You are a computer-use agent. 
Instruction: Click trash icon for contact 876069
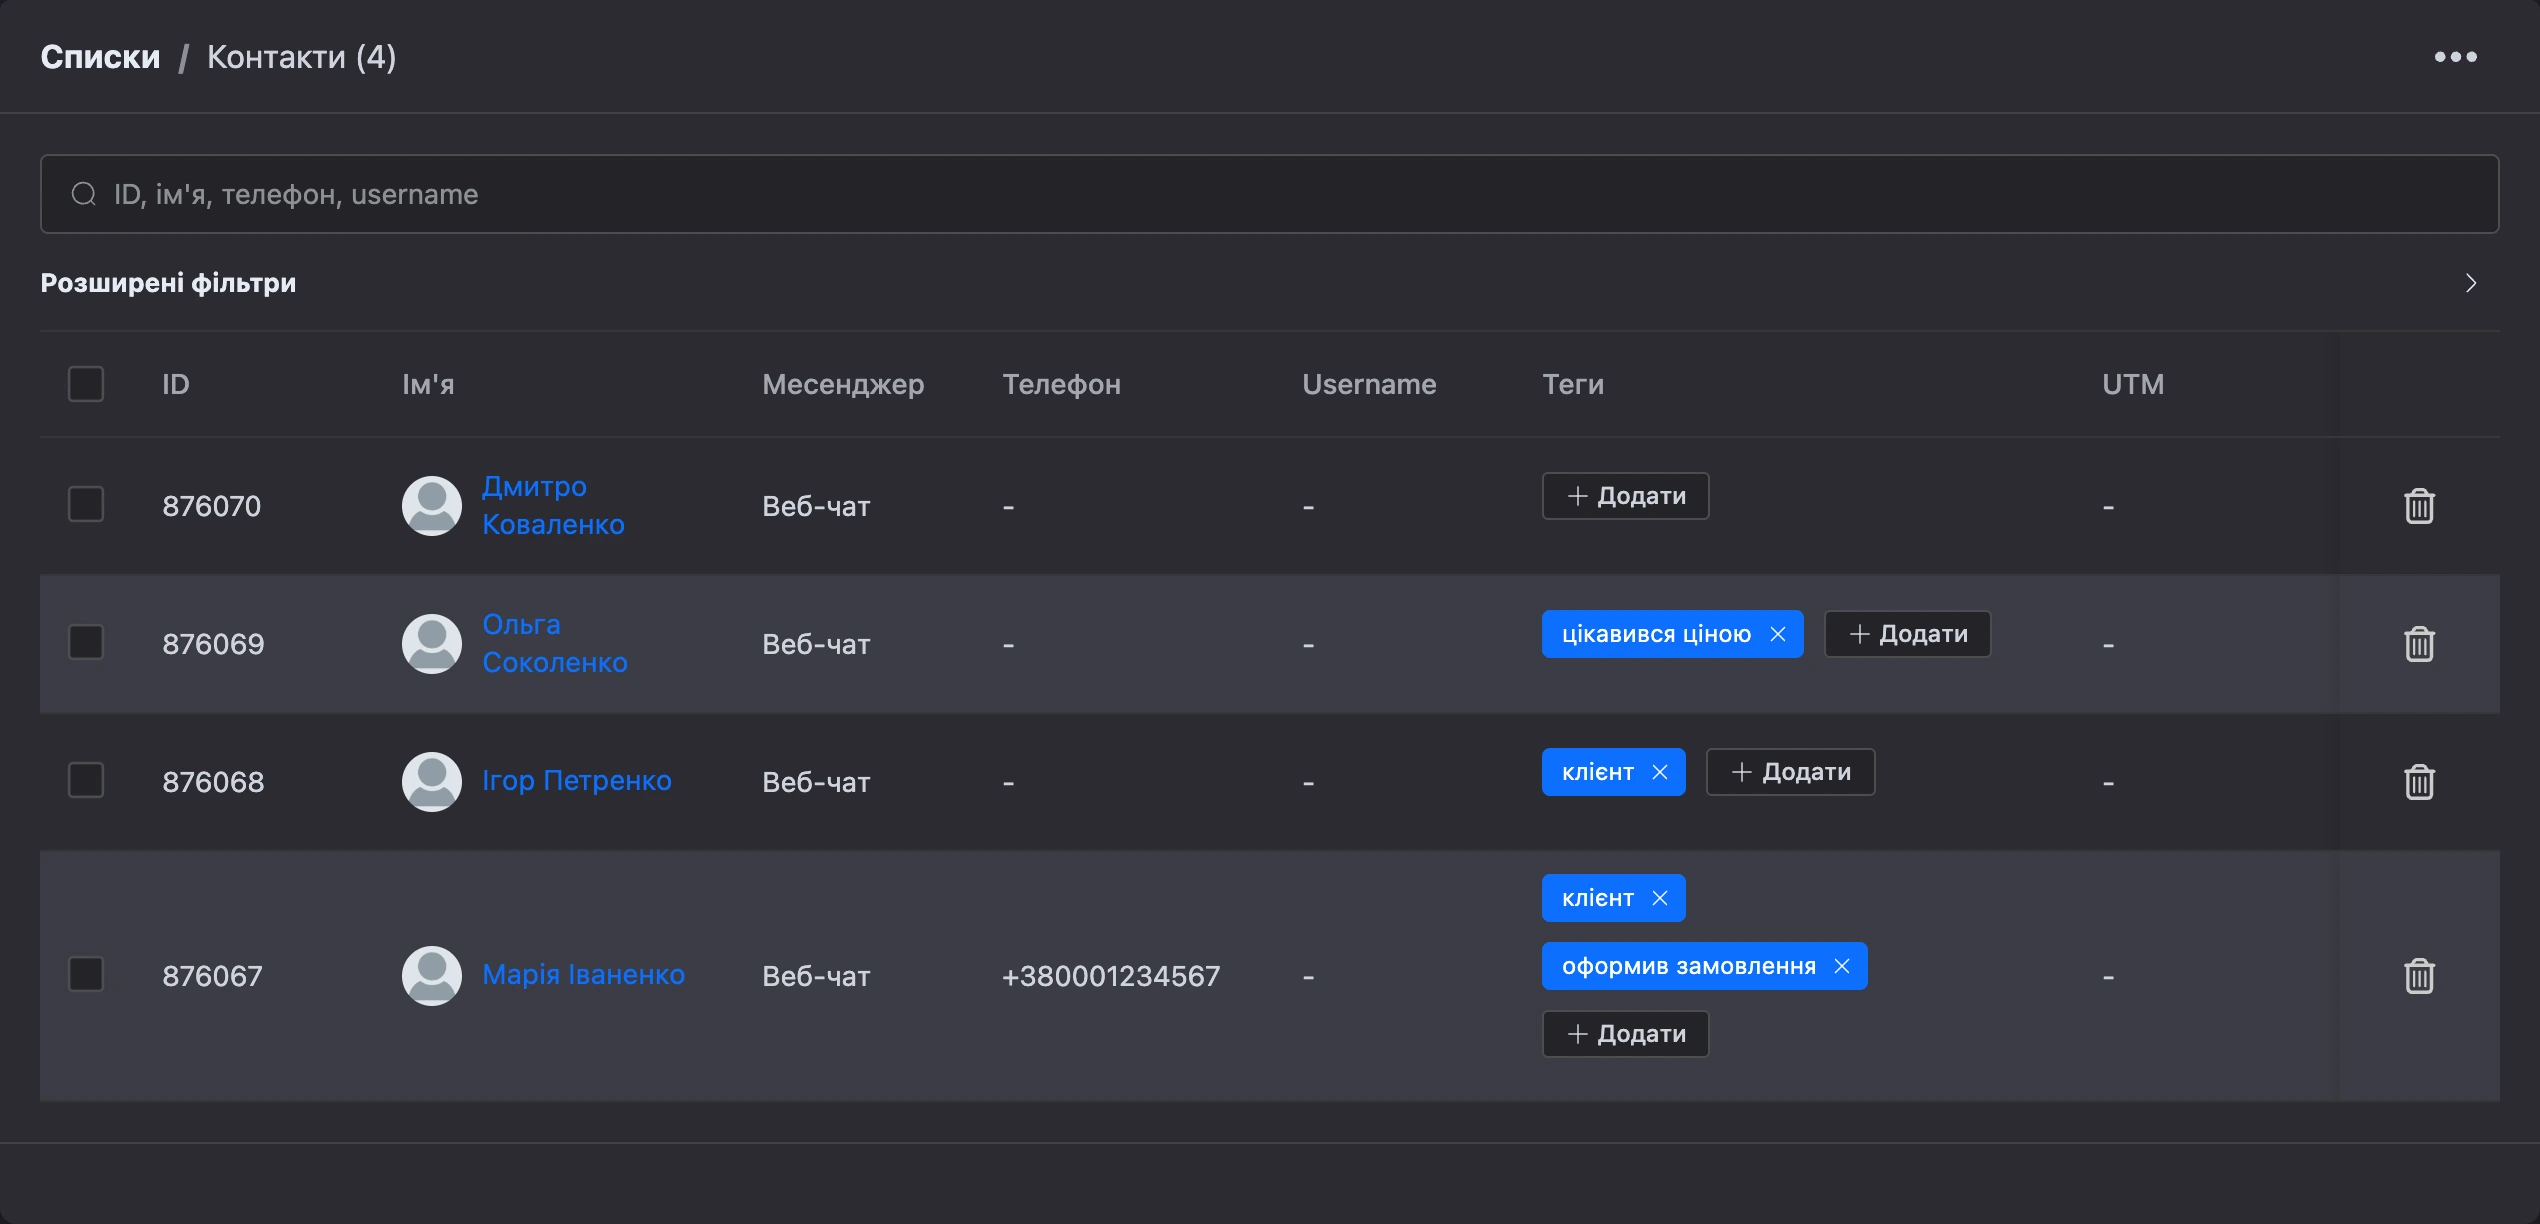[x=2419, y=644]
